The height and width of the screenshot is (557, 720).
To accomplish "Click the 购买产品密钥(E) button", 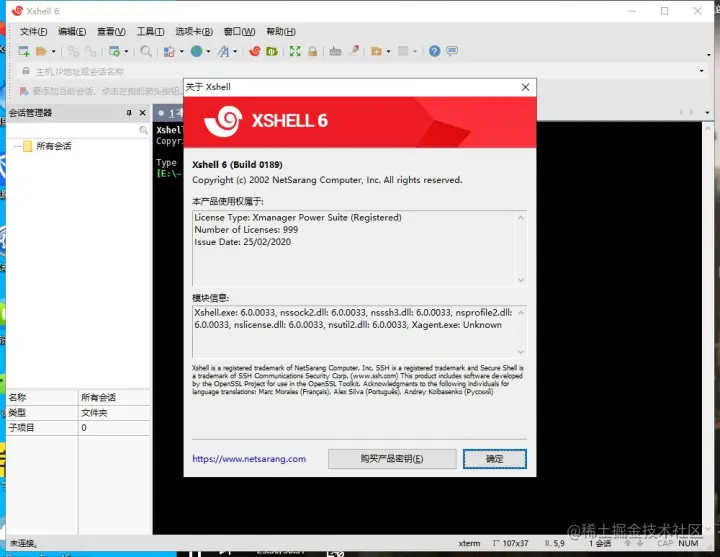I will [392, 459].
